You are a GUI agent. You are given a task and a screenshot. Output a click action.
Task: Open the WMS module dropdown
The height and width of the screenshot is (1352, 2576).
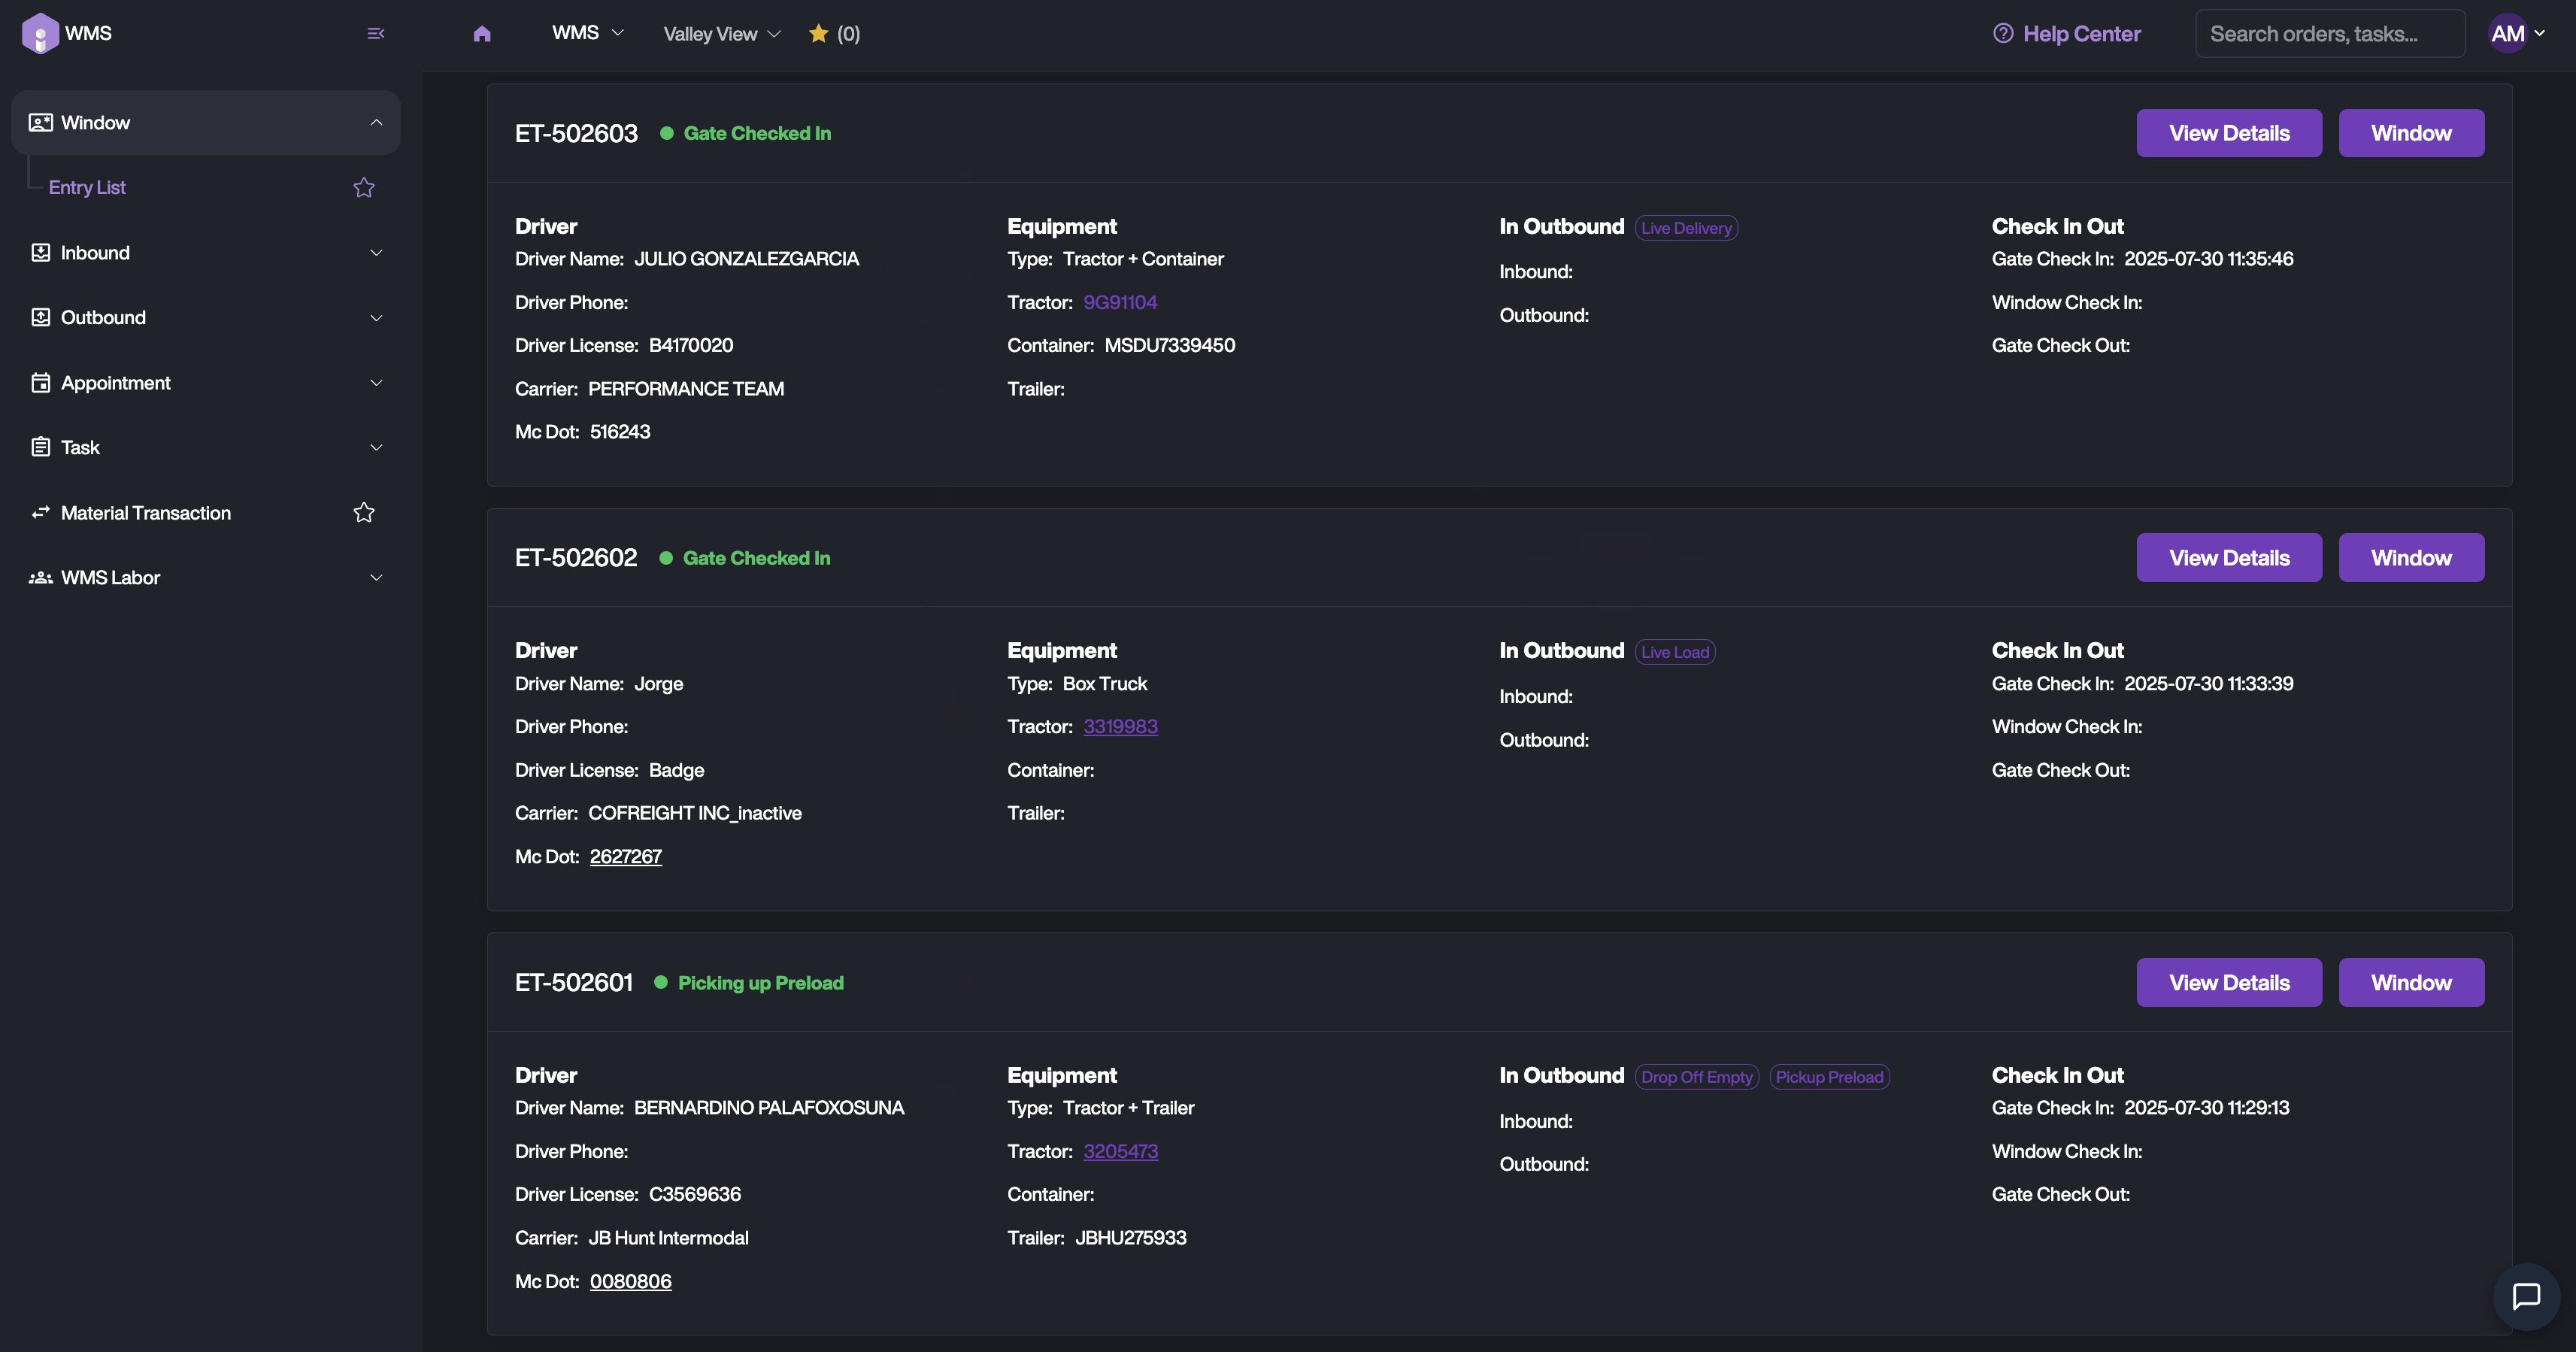[588, 33]
